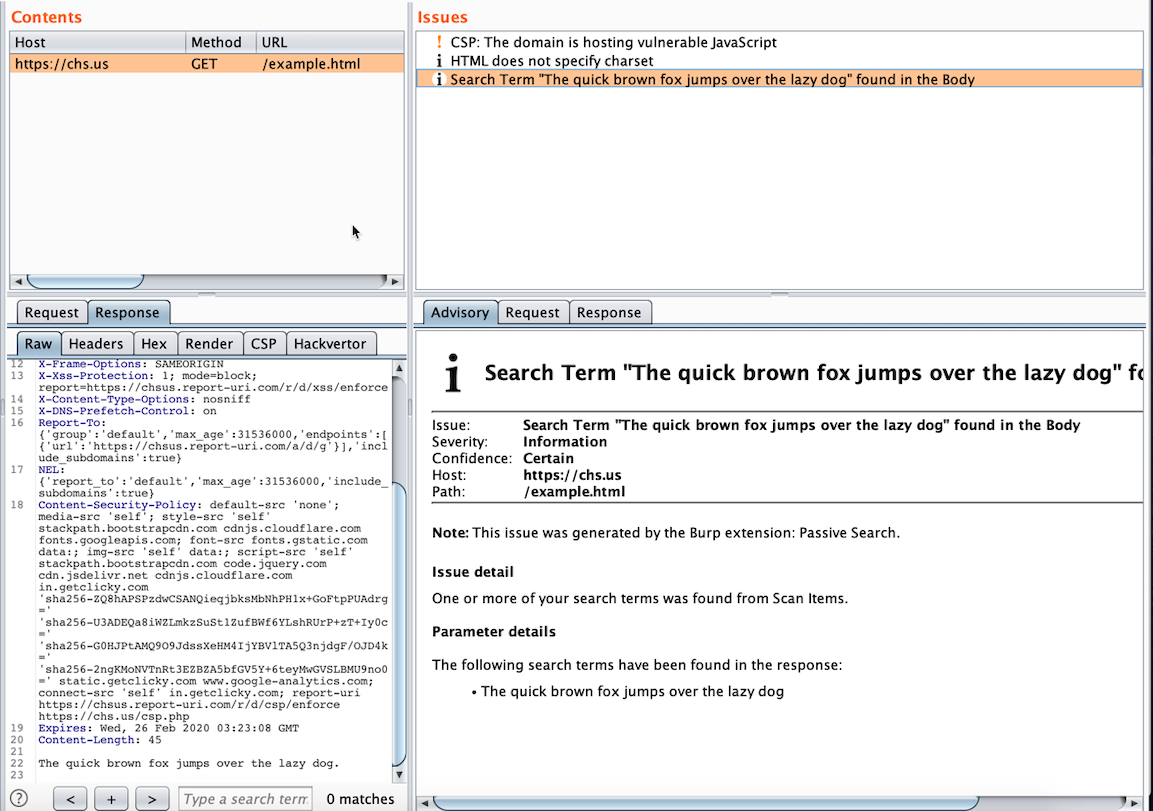This screenshot has height=811, width=1153.
Task: Click right arrow of Contents horizontal scrollbar
Action: click(396, 282)
